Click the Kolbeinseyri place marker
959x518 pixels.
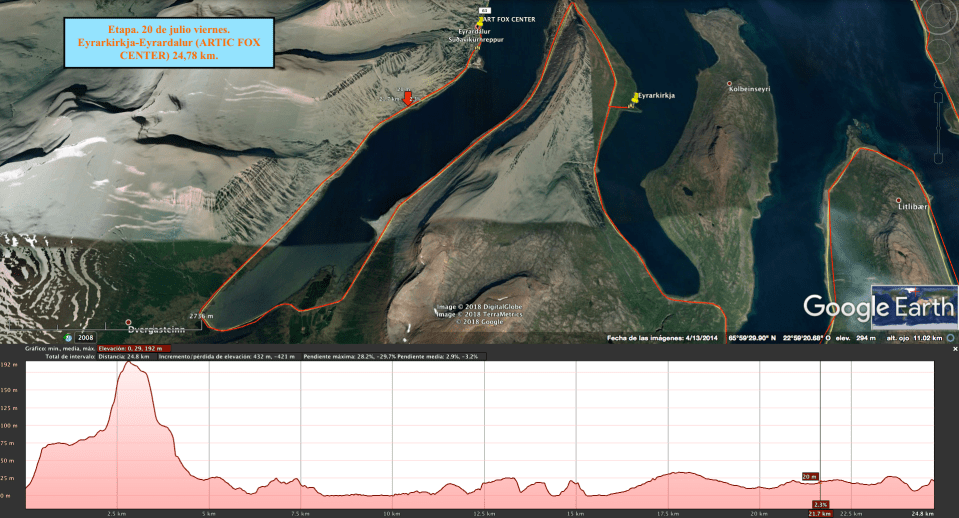click(730, 84)
